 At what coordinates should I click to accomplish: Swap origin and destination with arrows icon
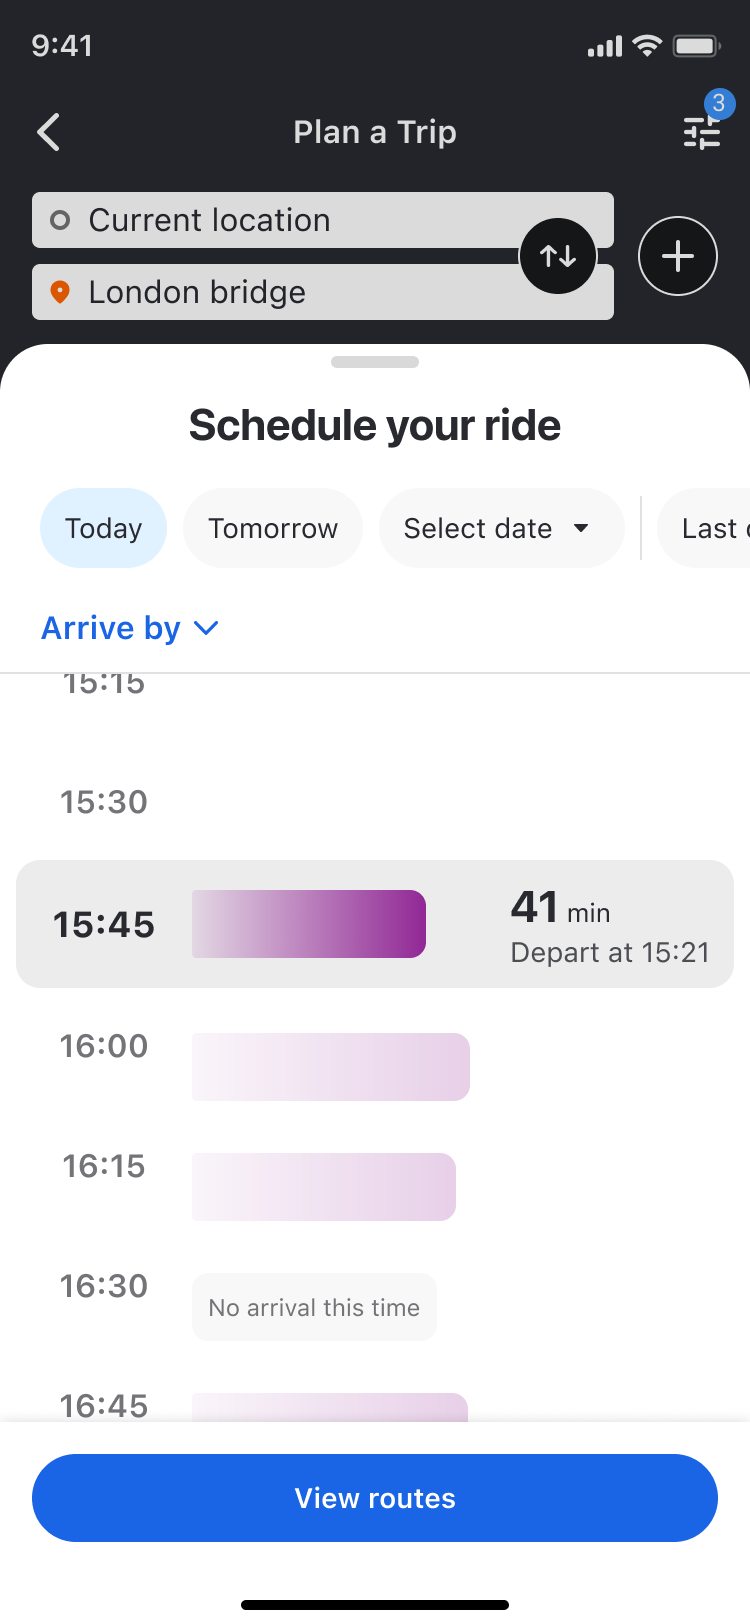click(558, 256)
